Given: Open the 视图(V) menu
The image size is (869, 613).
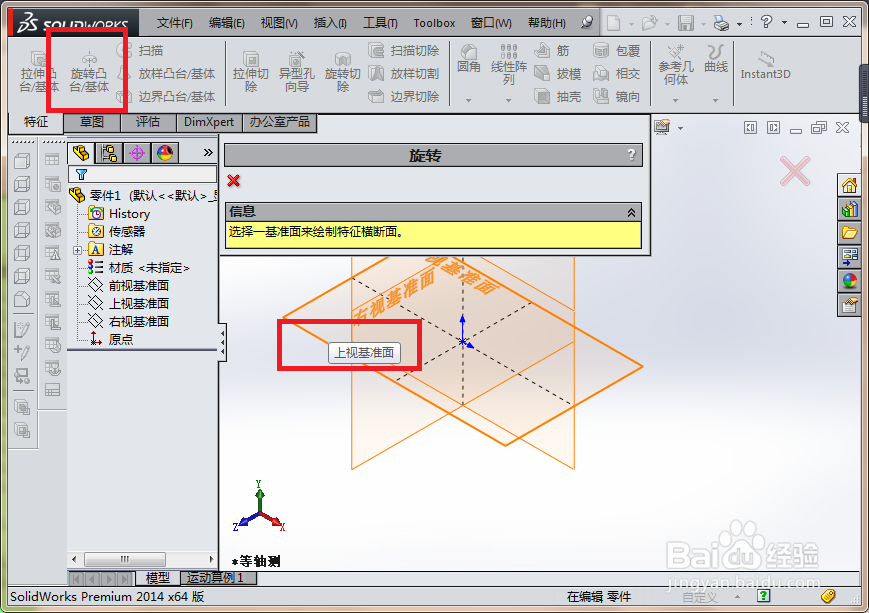Looking at the screenshot, I should click(279, 23).
